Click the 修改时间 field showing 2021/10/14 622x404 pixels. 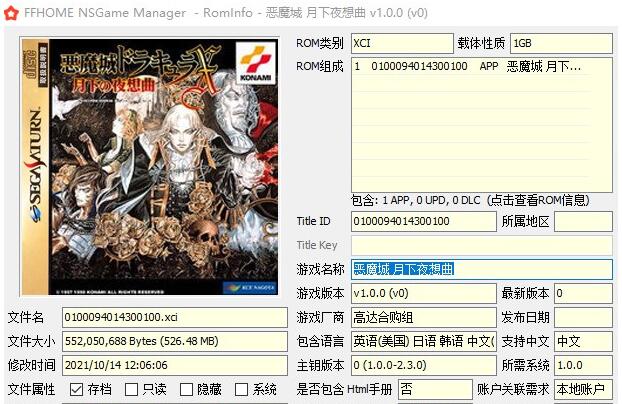pyautogui.click(x=175, y=365)
